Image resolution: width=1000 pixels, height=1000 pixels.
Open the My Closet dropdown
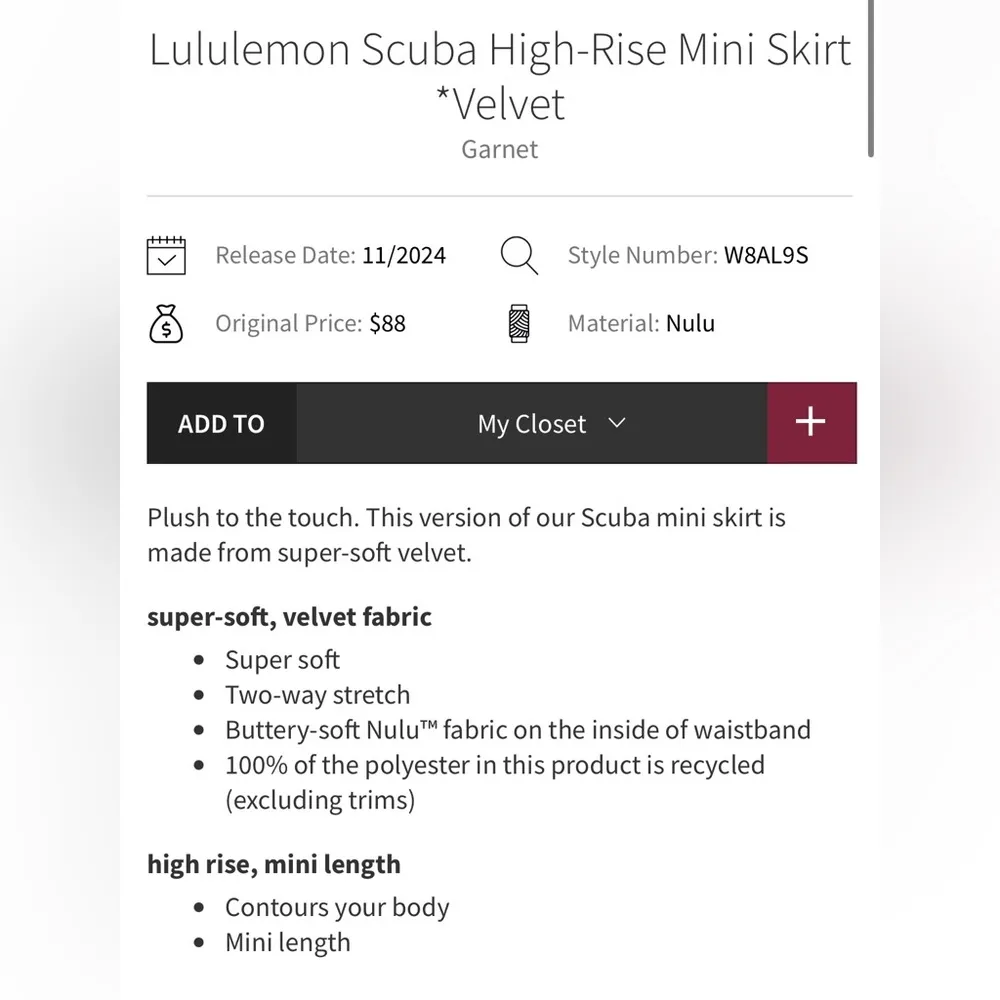(532, 423)
